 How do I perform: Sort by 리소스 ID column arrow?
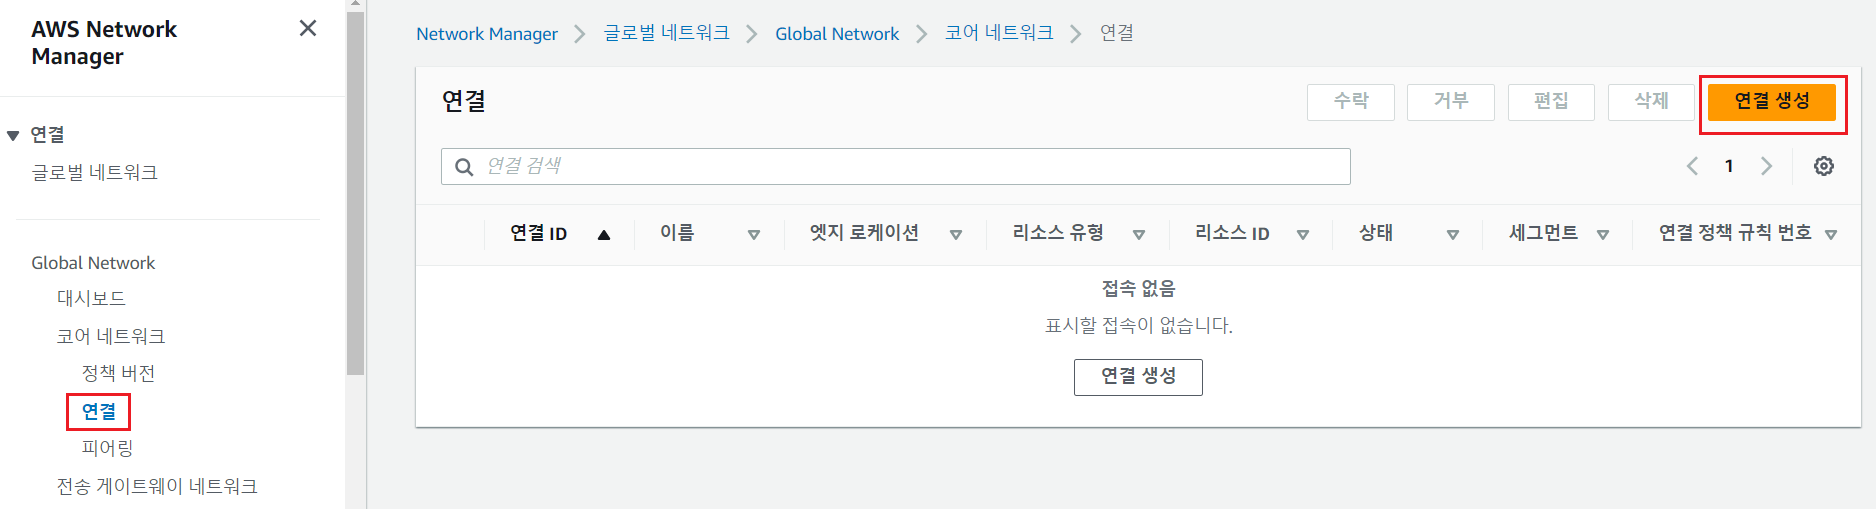pos(1303,235)
